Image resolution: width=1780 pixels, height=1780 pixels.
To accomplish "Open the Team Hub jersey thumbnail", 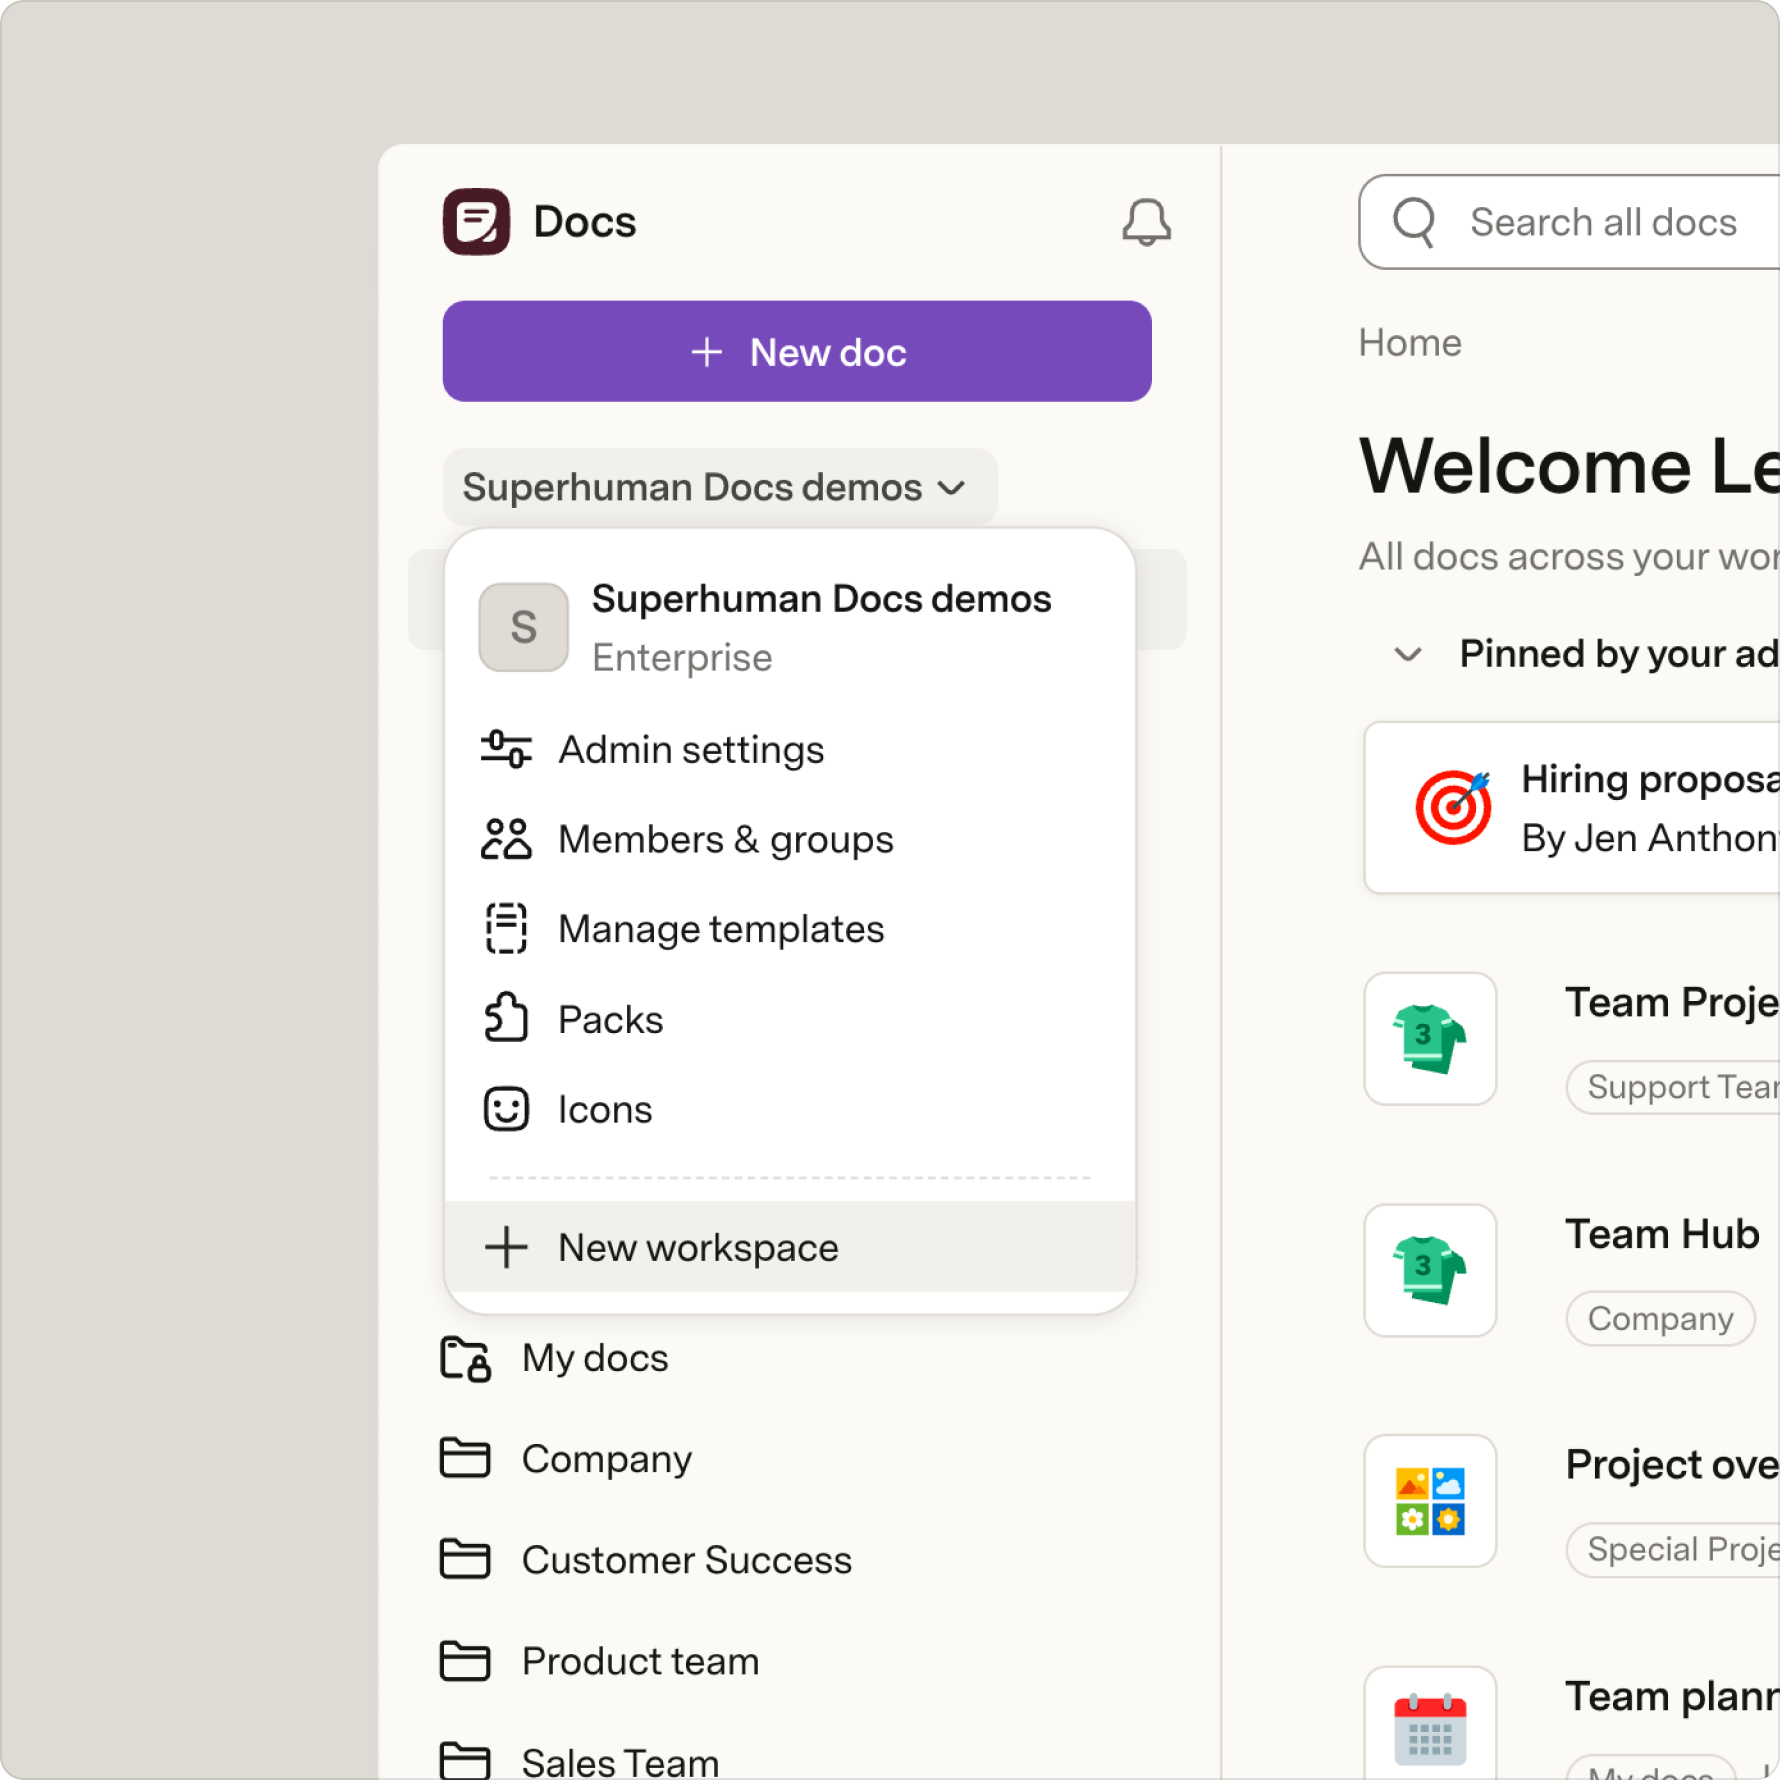I will [1430, 1270].
